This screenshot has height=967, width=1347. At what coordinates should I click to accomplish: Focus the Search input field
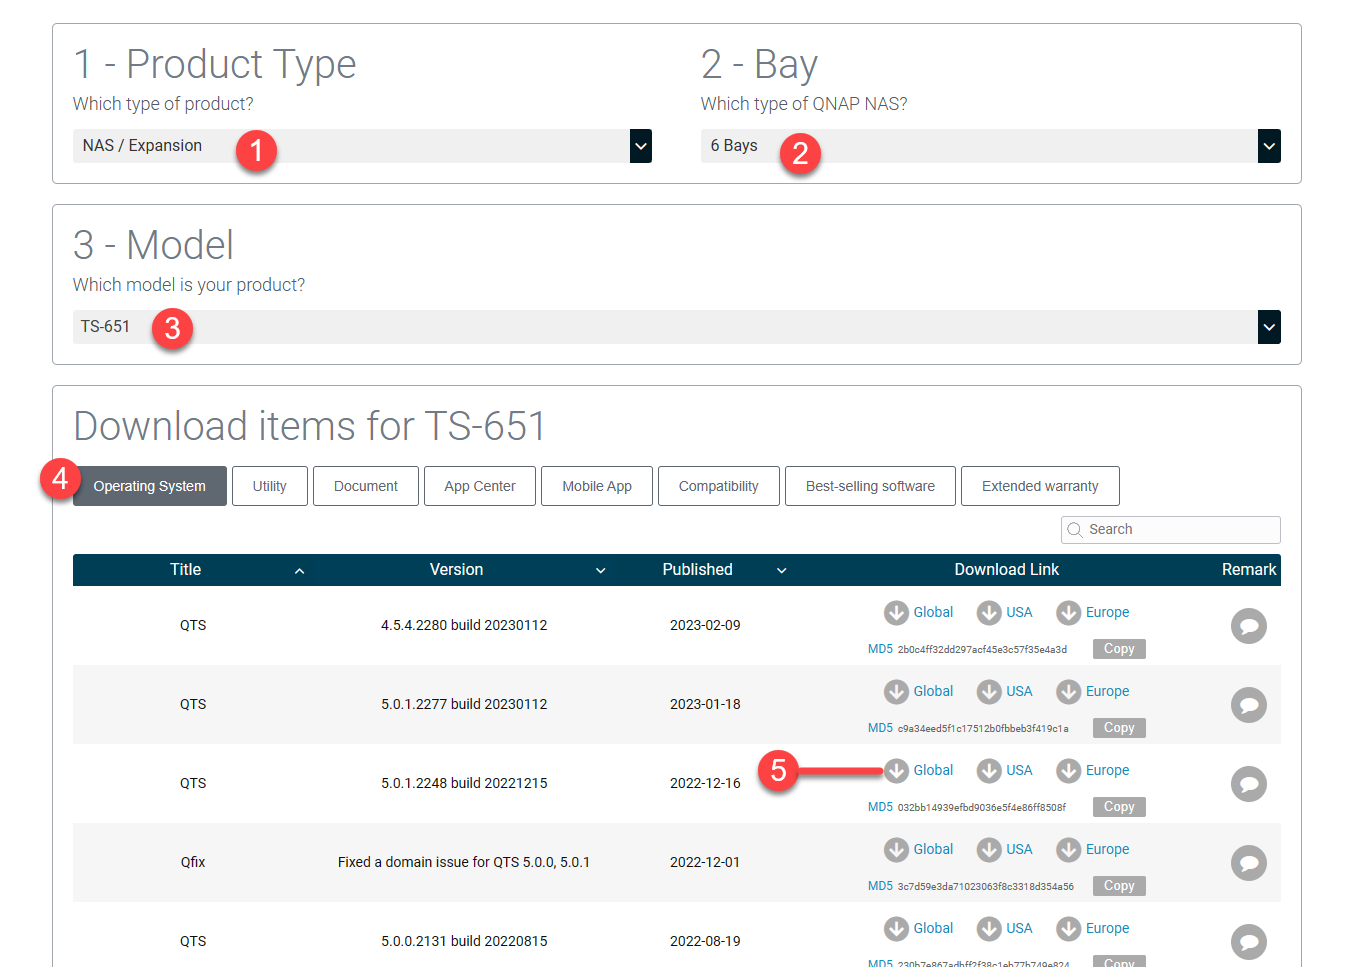pos(1171,530)
